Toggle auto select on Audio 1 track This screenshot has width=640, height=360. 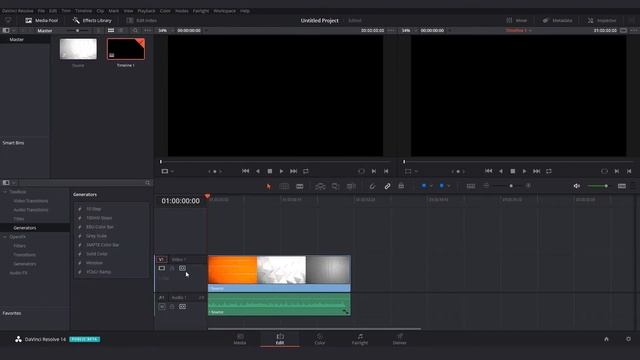click(x=182, y=307)
